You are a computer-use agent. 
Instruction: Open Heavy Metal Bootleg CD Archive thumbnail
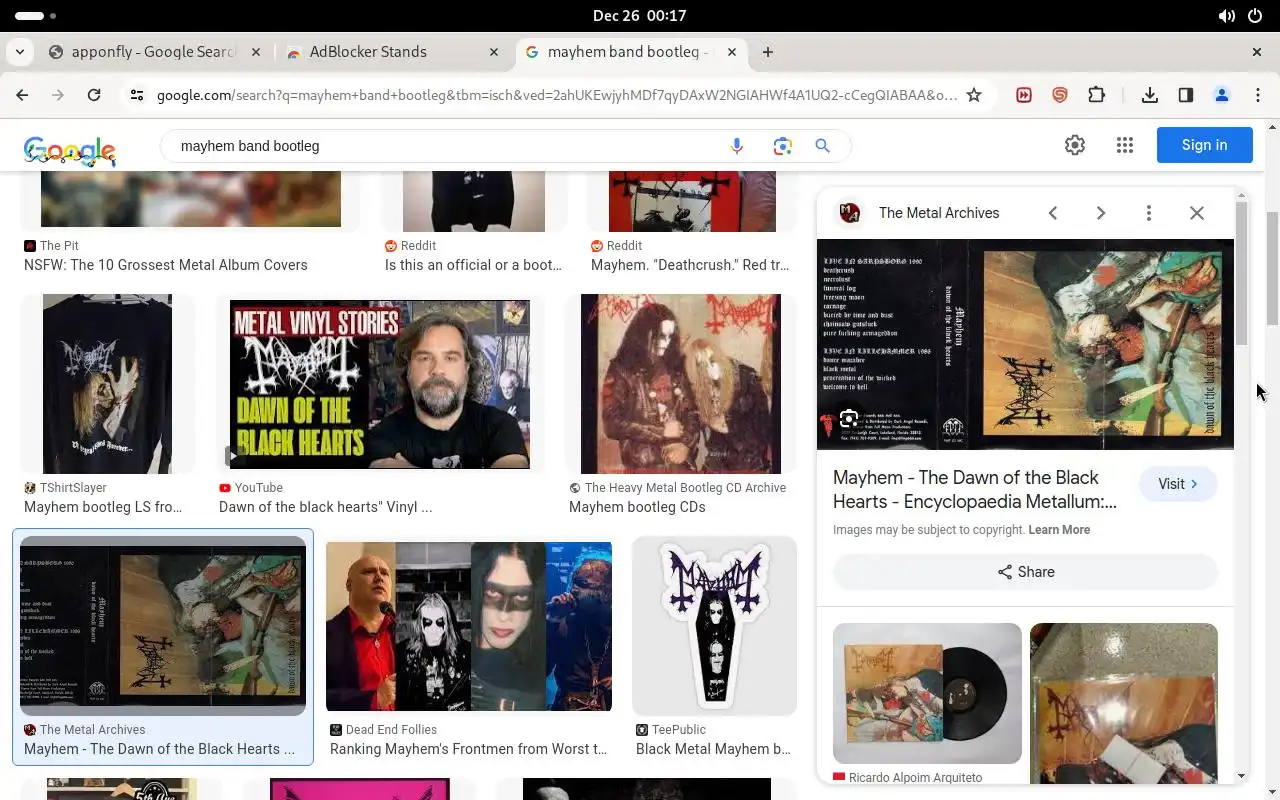[x=681, y=384]
